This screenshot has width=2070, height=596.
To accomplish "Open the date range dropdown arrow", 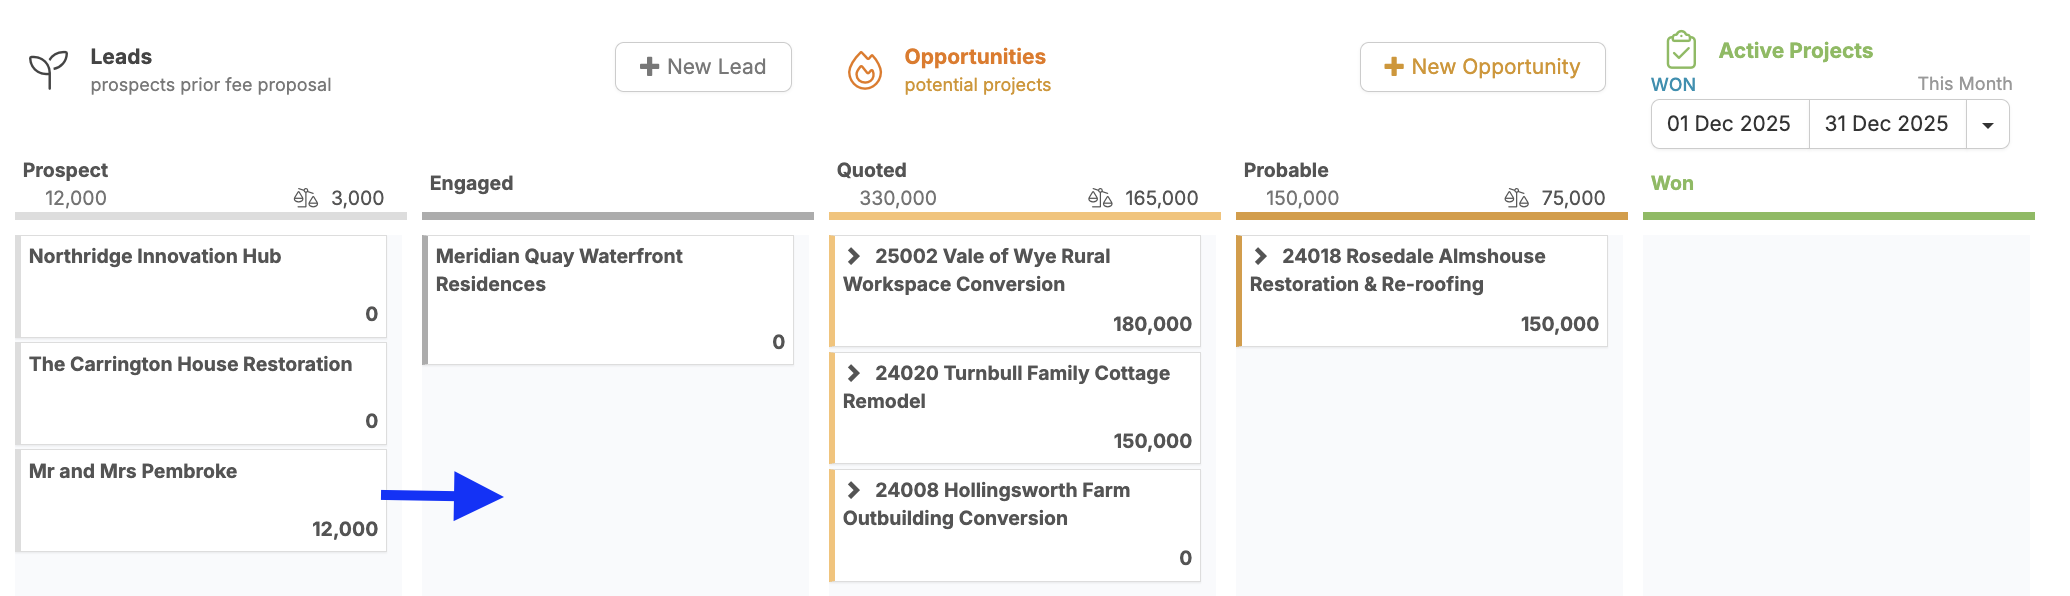I will (x=1988, y=125).
